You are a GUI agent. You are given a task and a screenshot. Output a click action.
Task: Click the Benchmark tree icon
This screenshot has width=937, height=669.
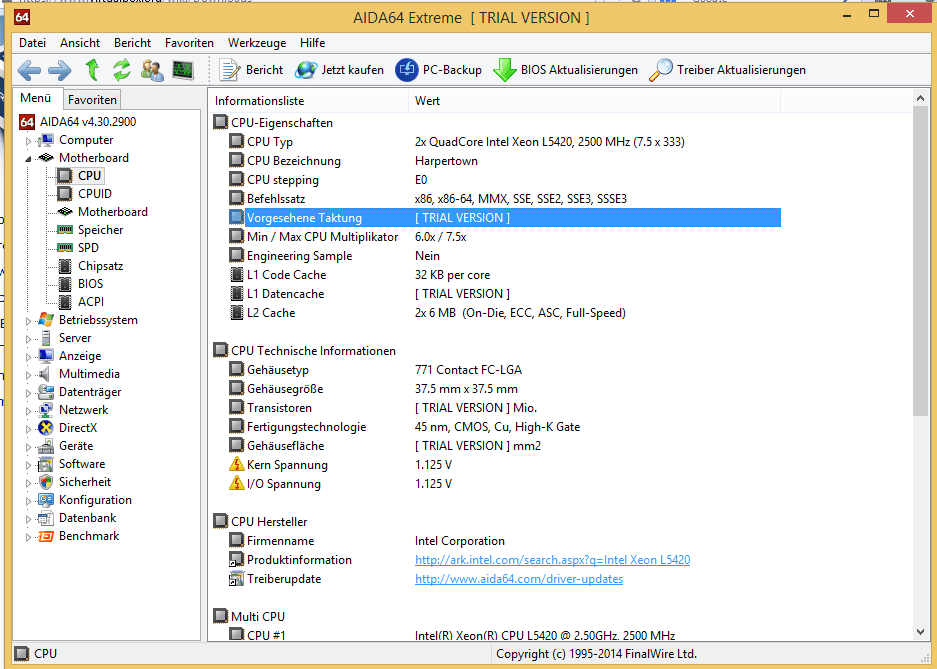tap(45, 536)
